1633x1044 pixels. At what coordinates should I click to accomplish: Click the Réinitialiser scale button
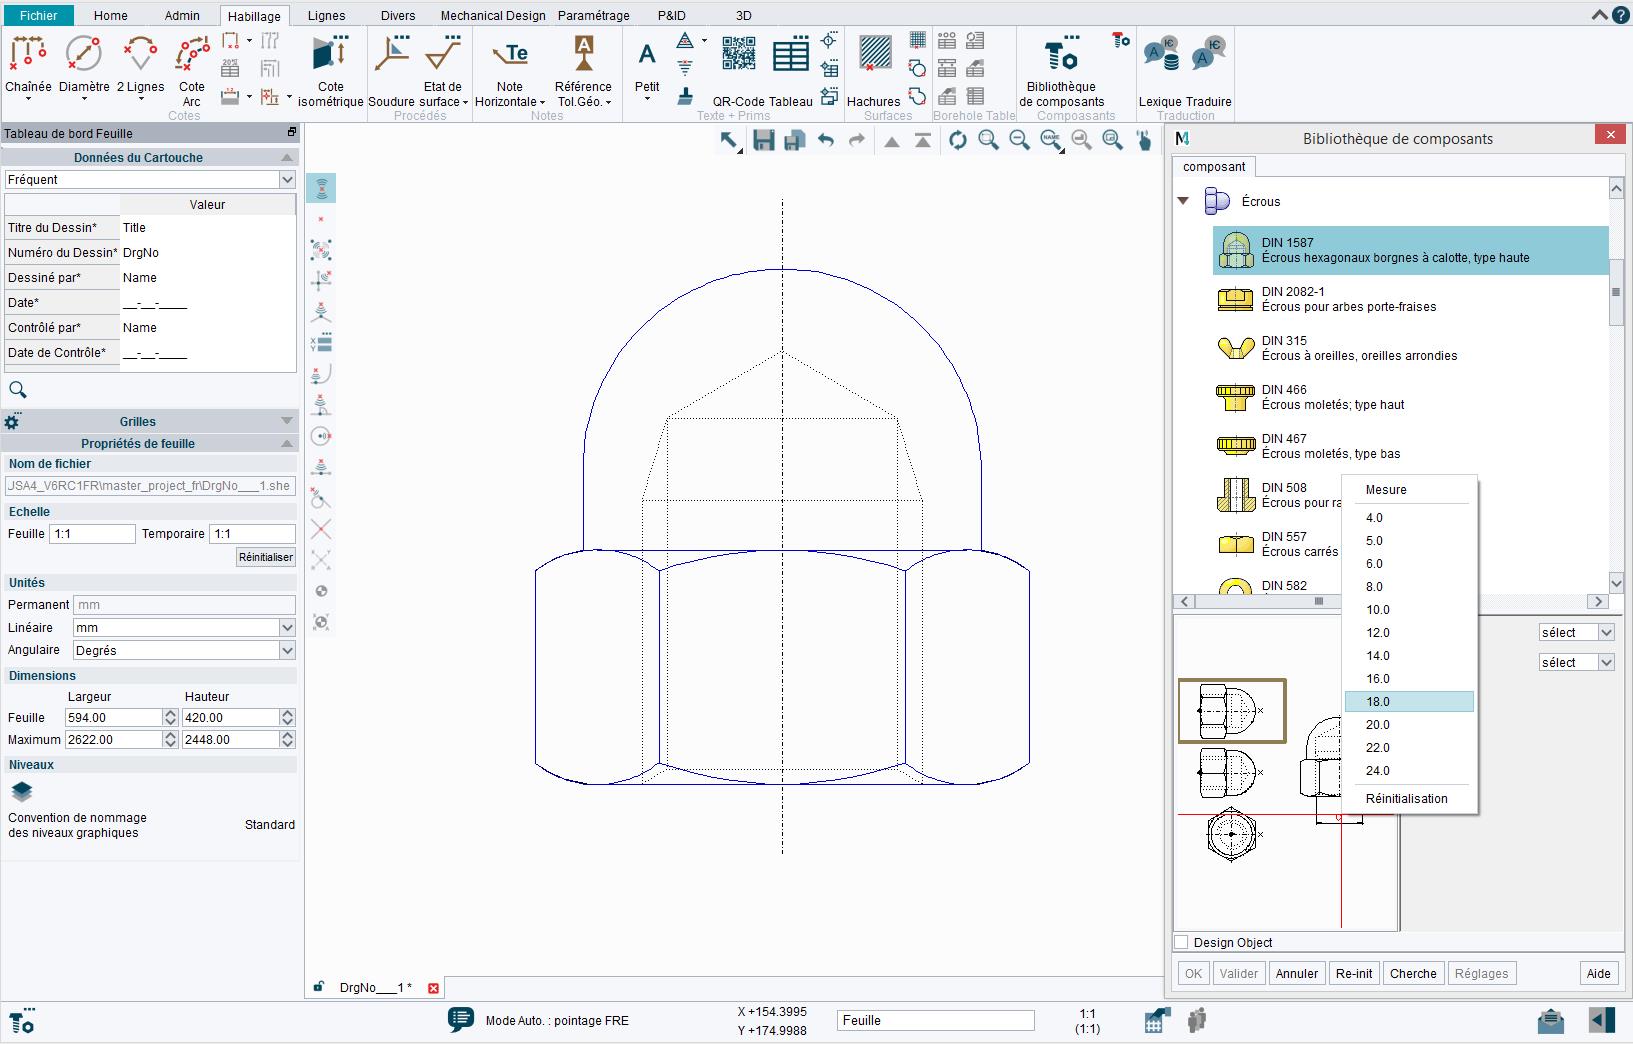click(x=263, y=557)
